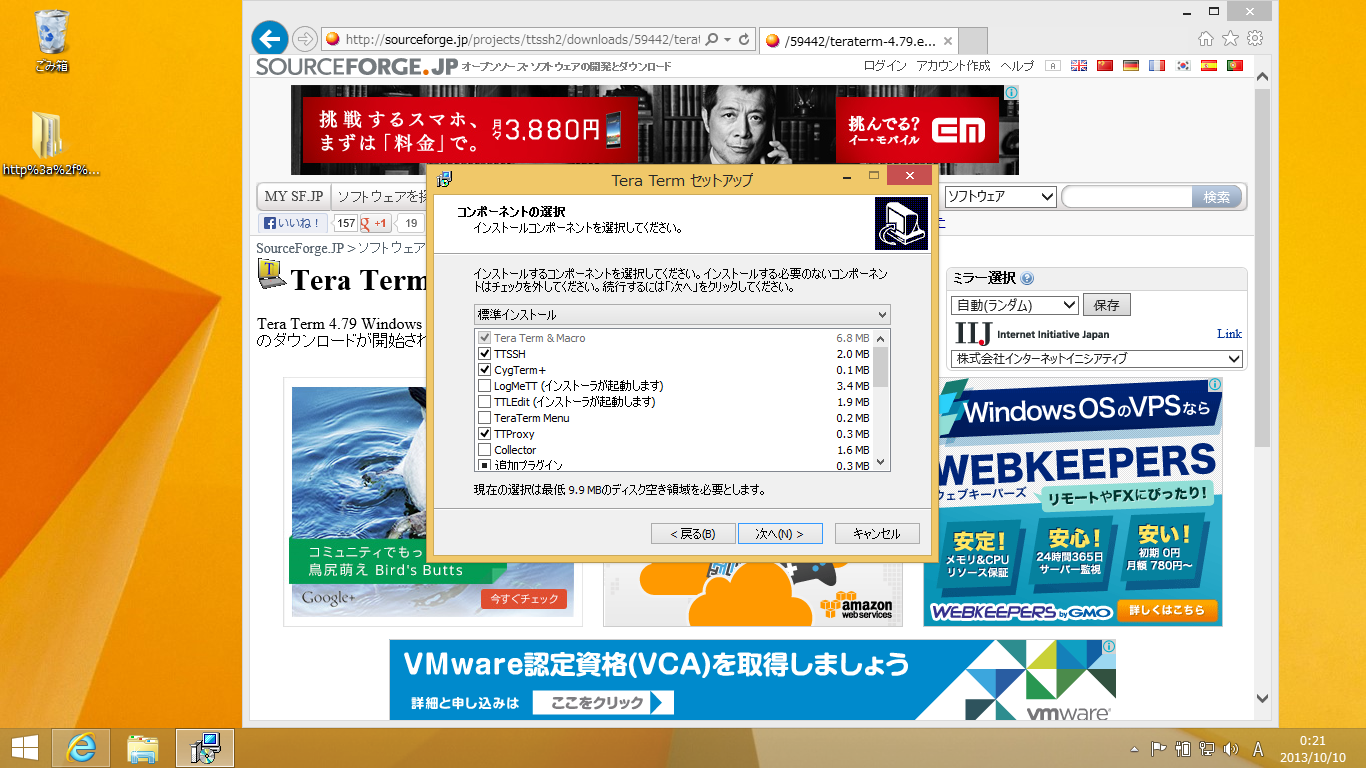Click the browser Back arrow button
Image resolution: width=1366 pixels, height=768 pixels.
click(268, 38)
